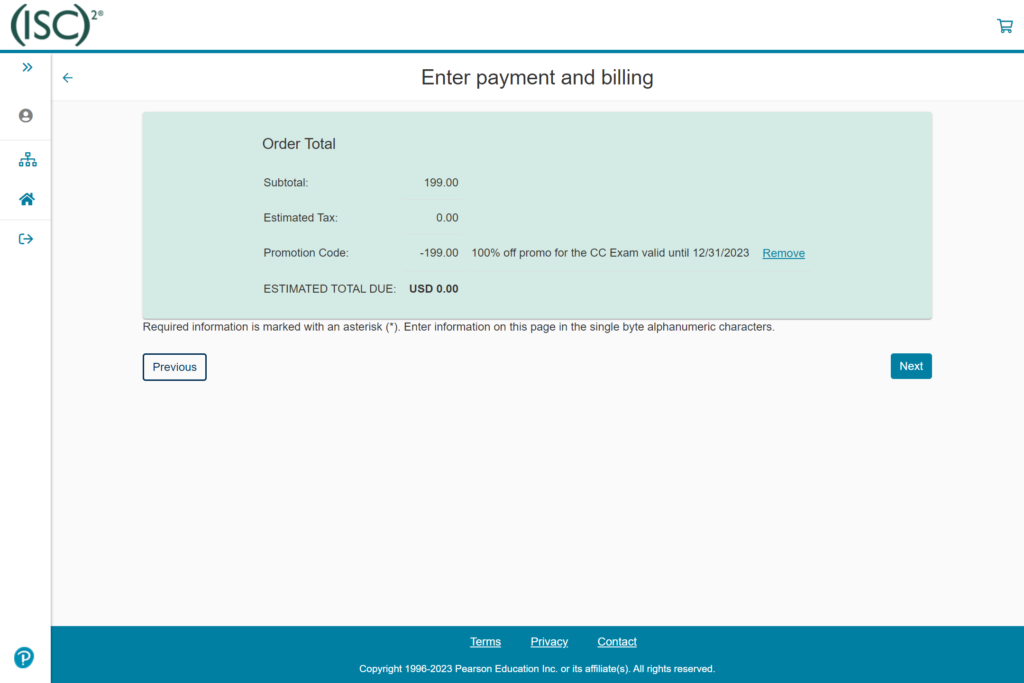Image resolution: width=1024 pixels, height=683 pixels.
Task: Click the Estimated Tax label
Action: (x=300, y=218)
